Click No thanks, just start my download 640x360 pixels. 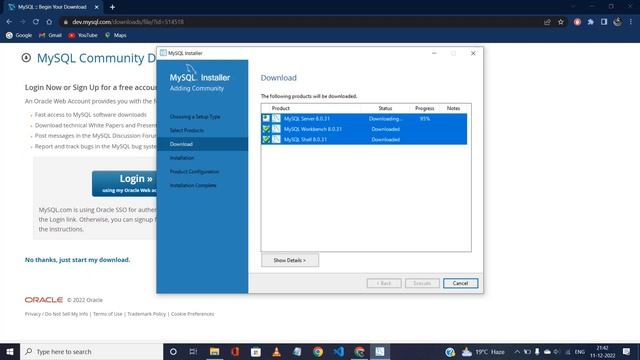click(x=78, y=260)
